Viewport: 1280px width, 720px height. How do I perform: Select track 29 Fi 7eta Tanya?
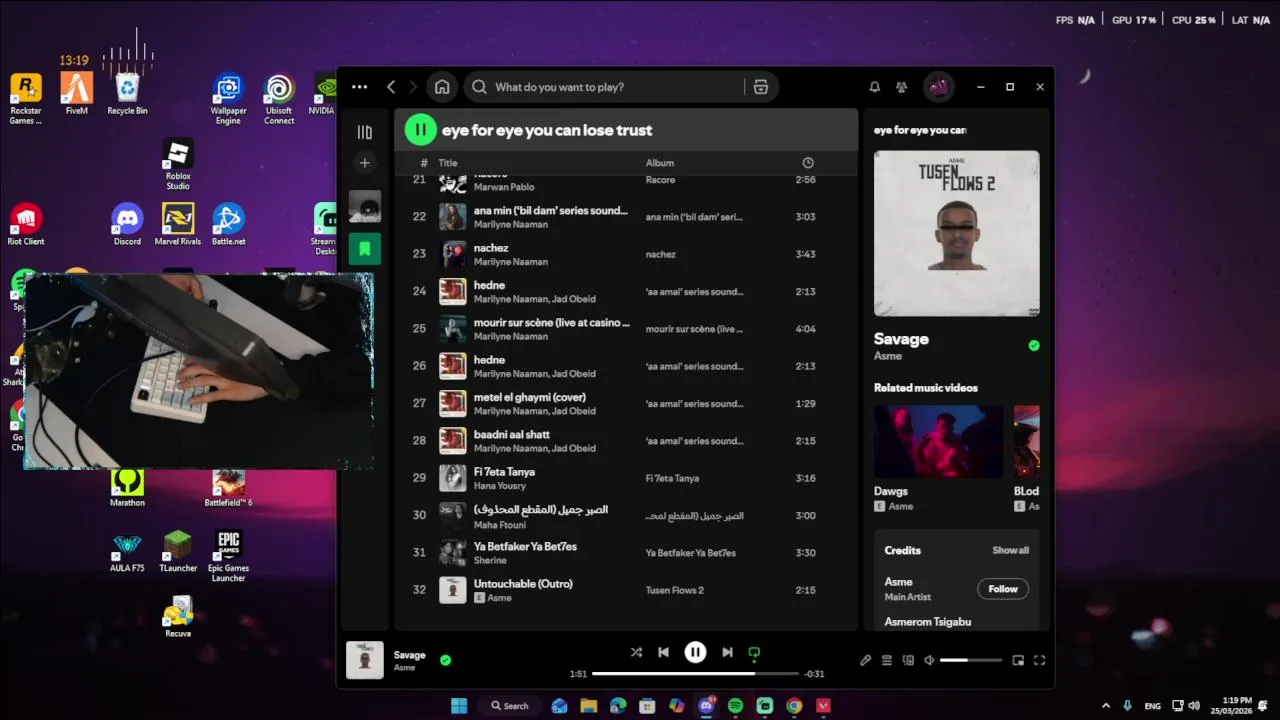tap(626, 478)
